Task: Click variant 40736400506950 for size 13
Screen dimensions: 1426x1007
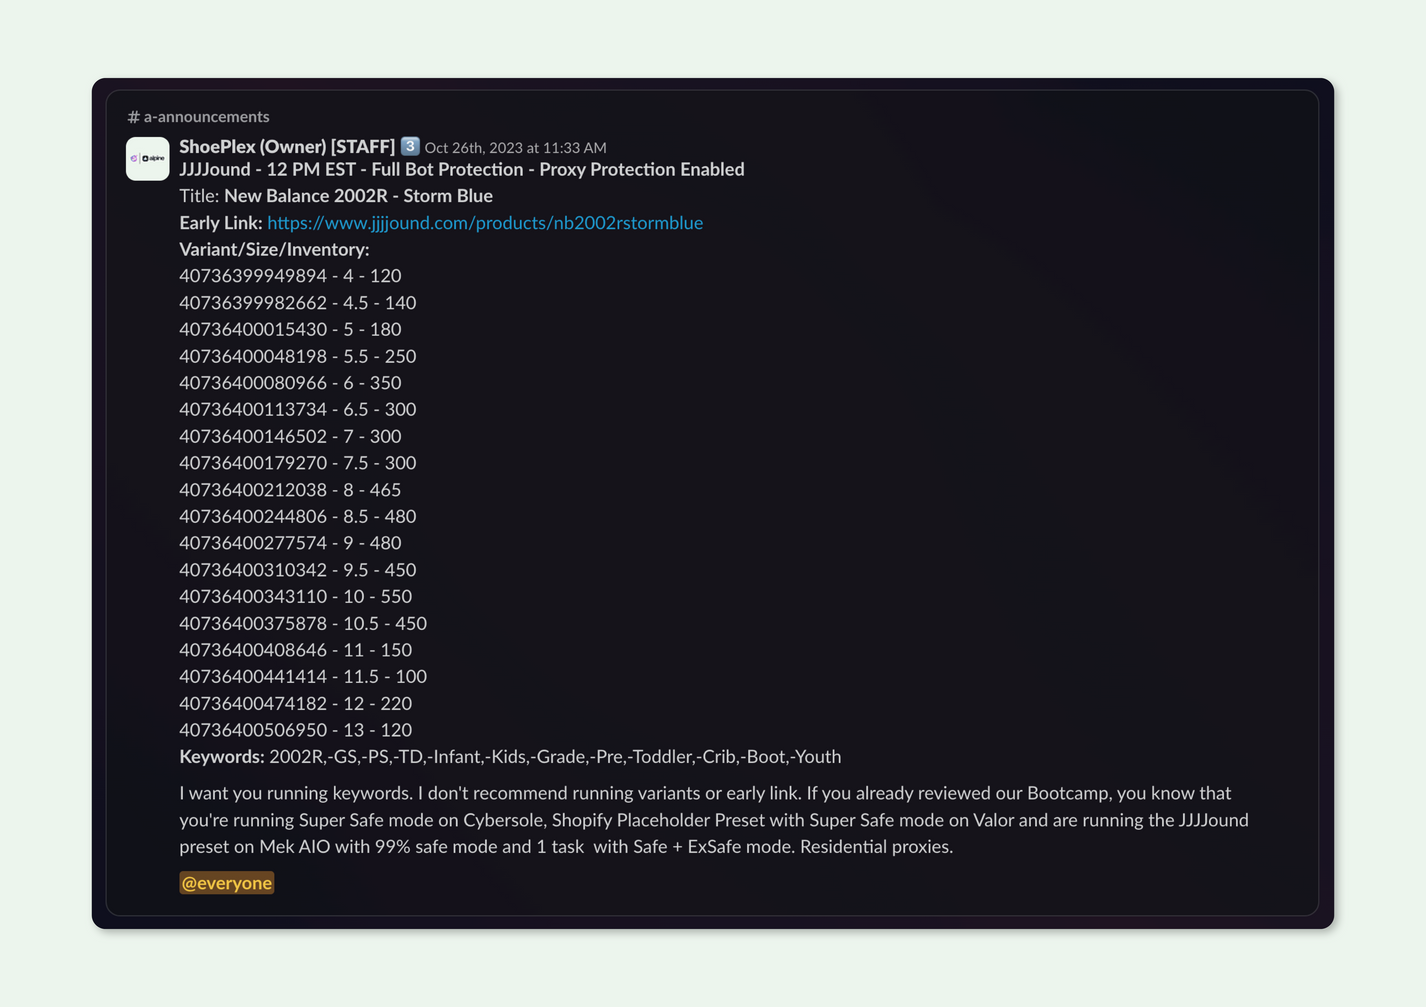Action: (x=295, y=730)
